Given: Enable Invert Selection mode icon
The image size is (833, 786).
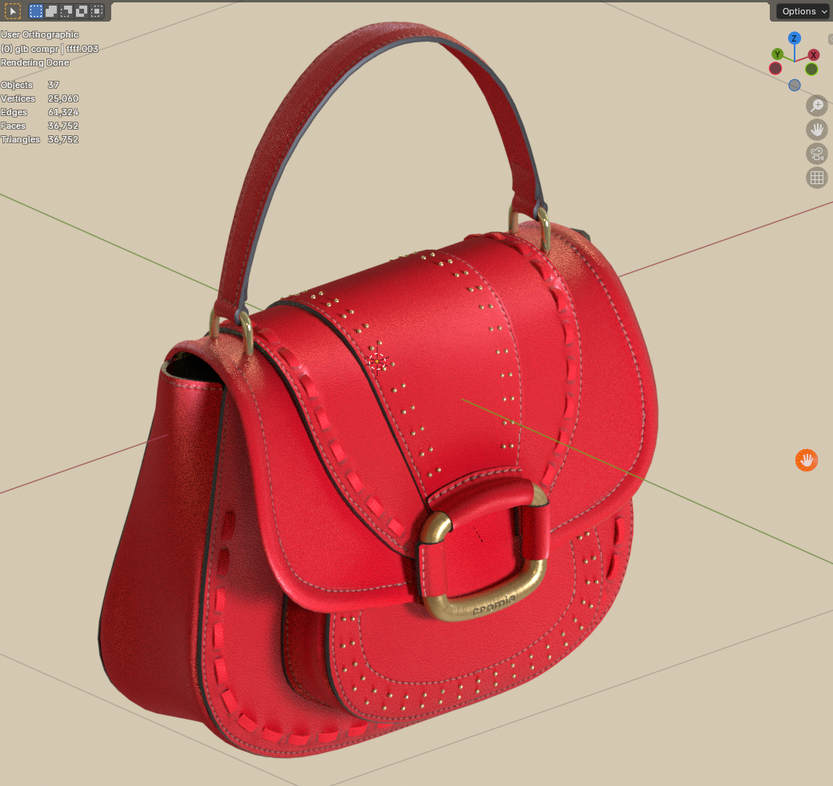Looking at the screenshot, I should click(x=81, y=11).
